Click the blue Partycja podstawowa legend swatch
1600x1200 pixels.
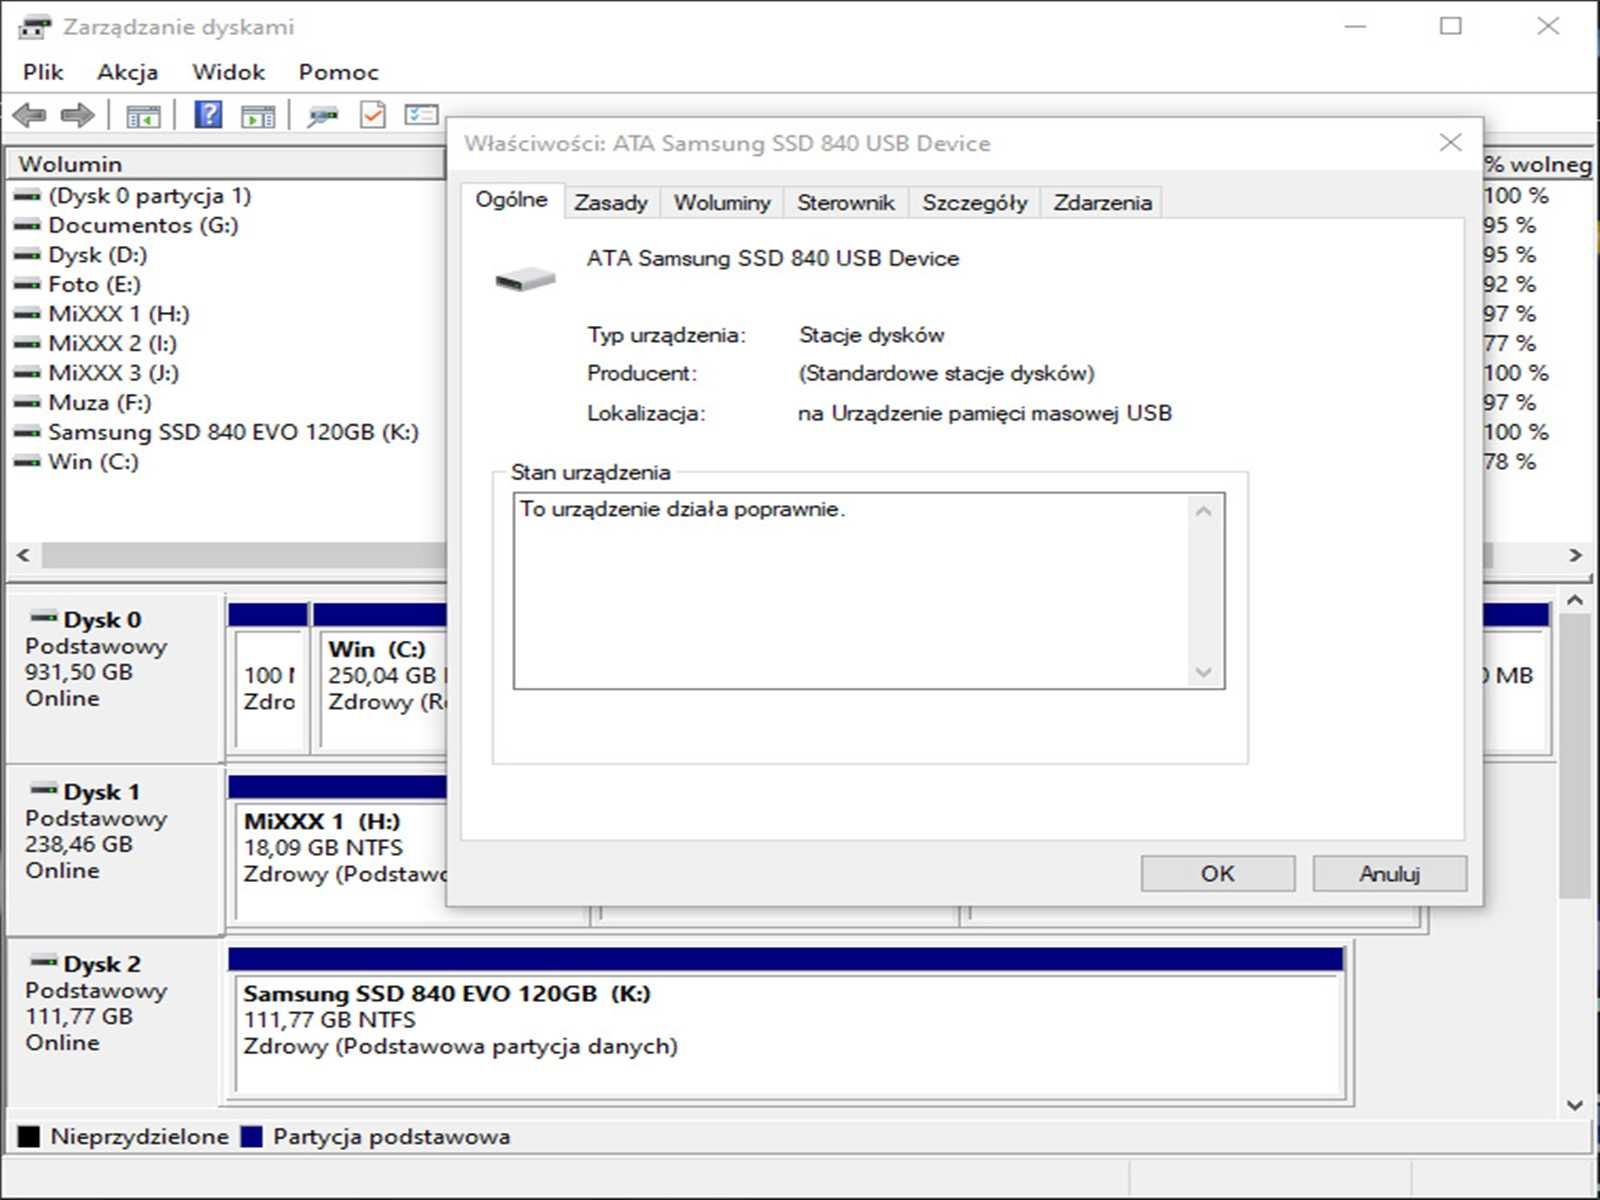click(x=252, y=1136)
